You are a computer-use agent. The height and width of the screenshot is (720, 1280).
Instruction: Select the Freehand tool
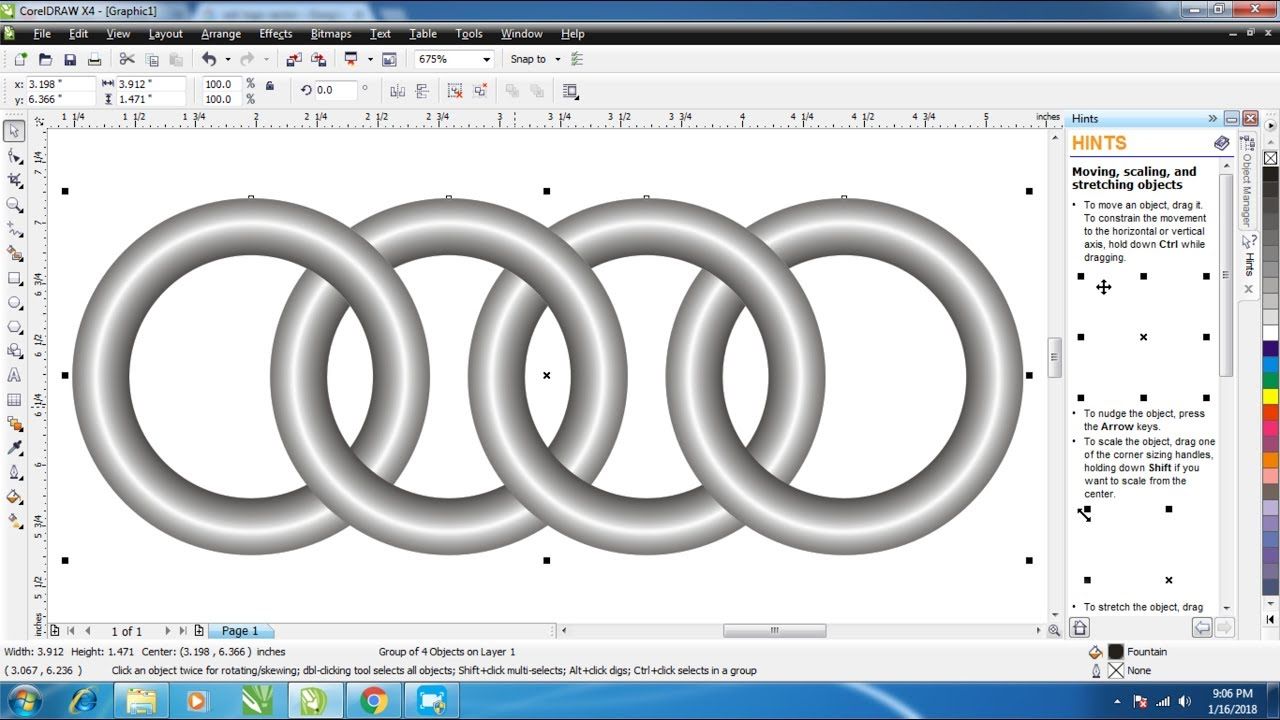click(x=14, y=229)
